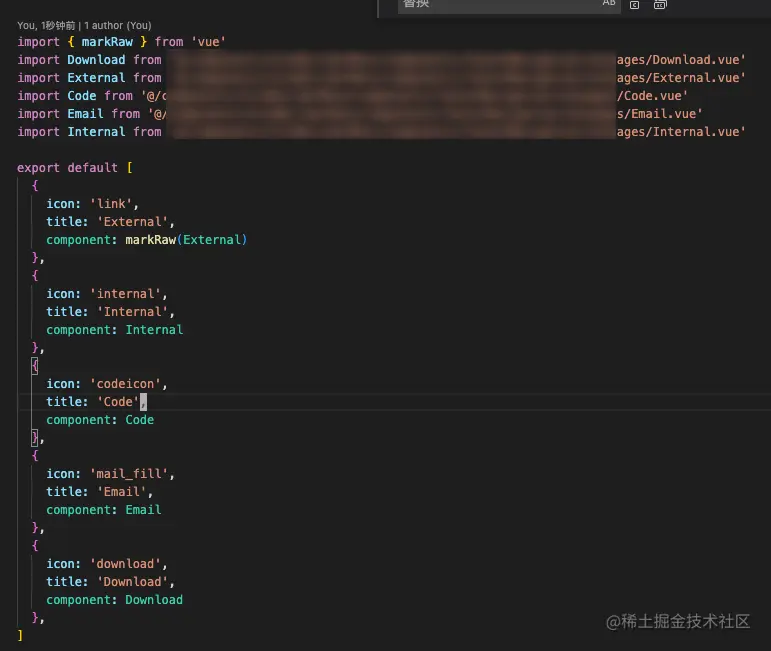Image resolution: width=771 pixels, height=651 pixels.
Task: Click the line title: 'Code'
Action: (x=96, y=402)
